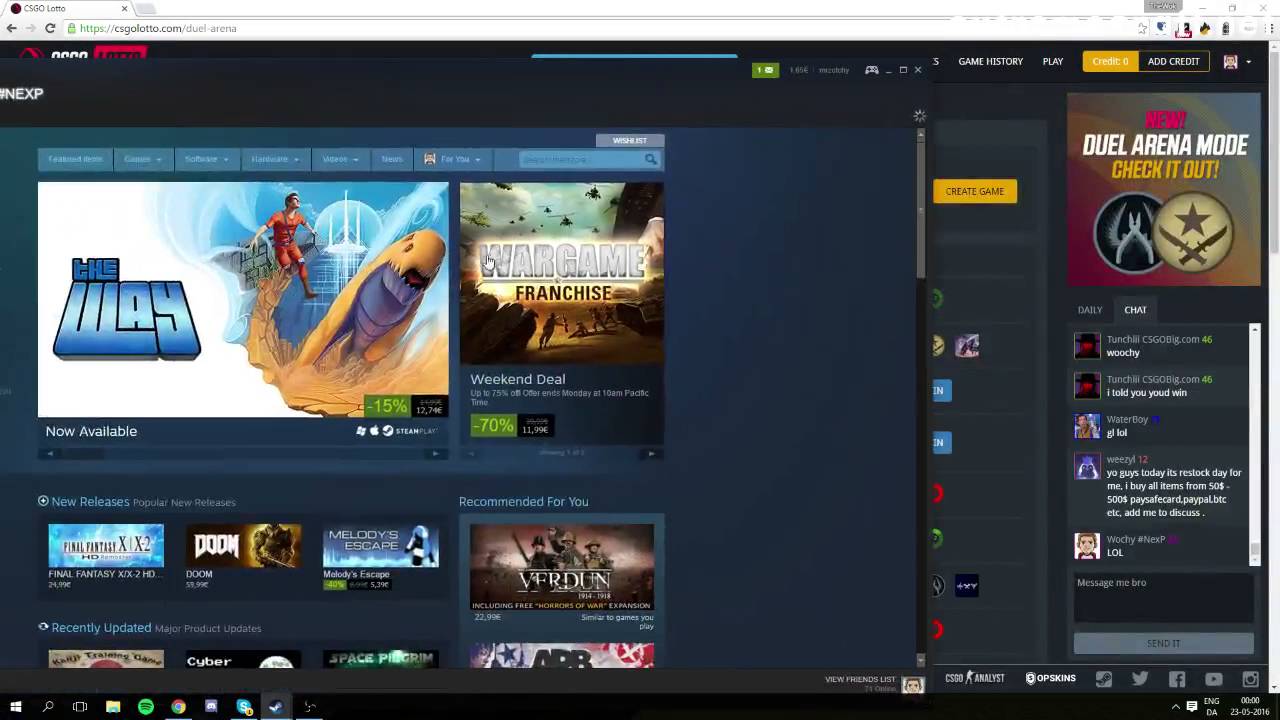Open VIEW FRIENDS LIST in Steam
The image size is (1280, 720).
tap(860, 679)
